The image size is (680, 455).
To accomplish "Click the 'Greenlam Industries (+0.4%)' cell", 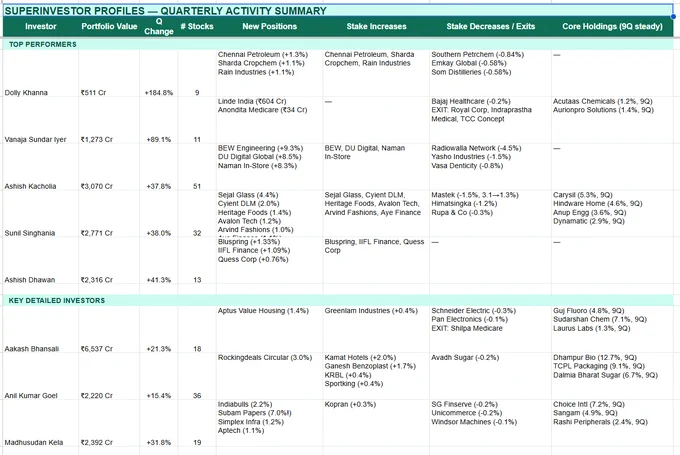I will pyautogui.click(x=376, y=329).
